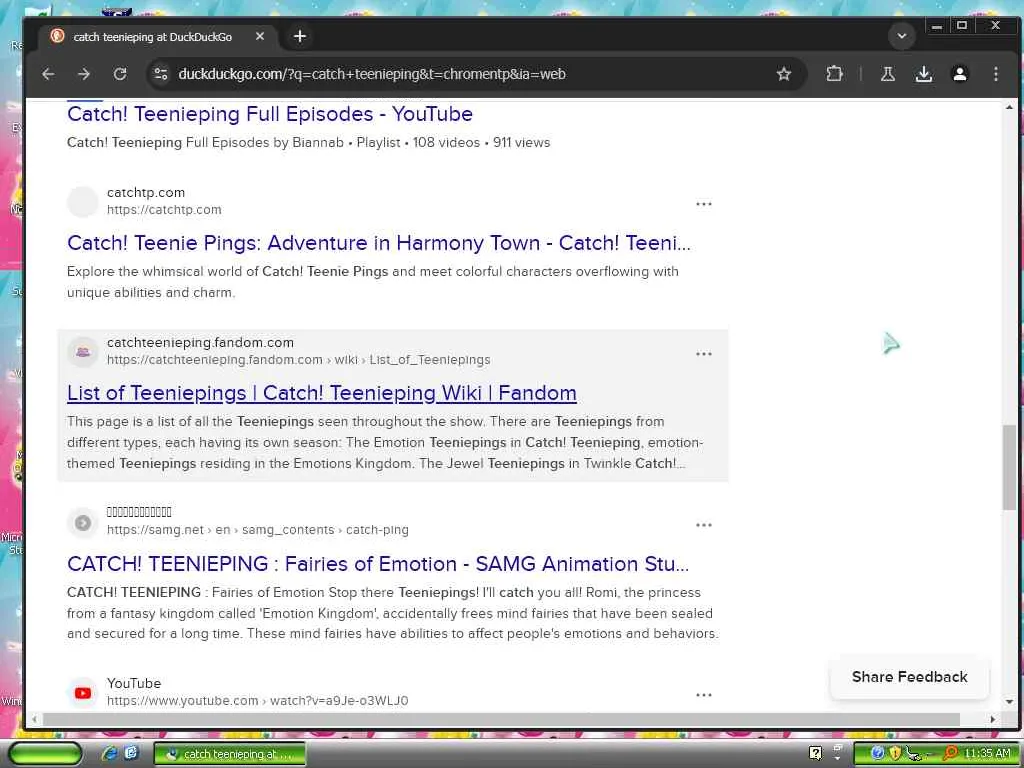Click the scroll up arrow
Viewport: 1024px width, 768px height.
pos(1010,107)
